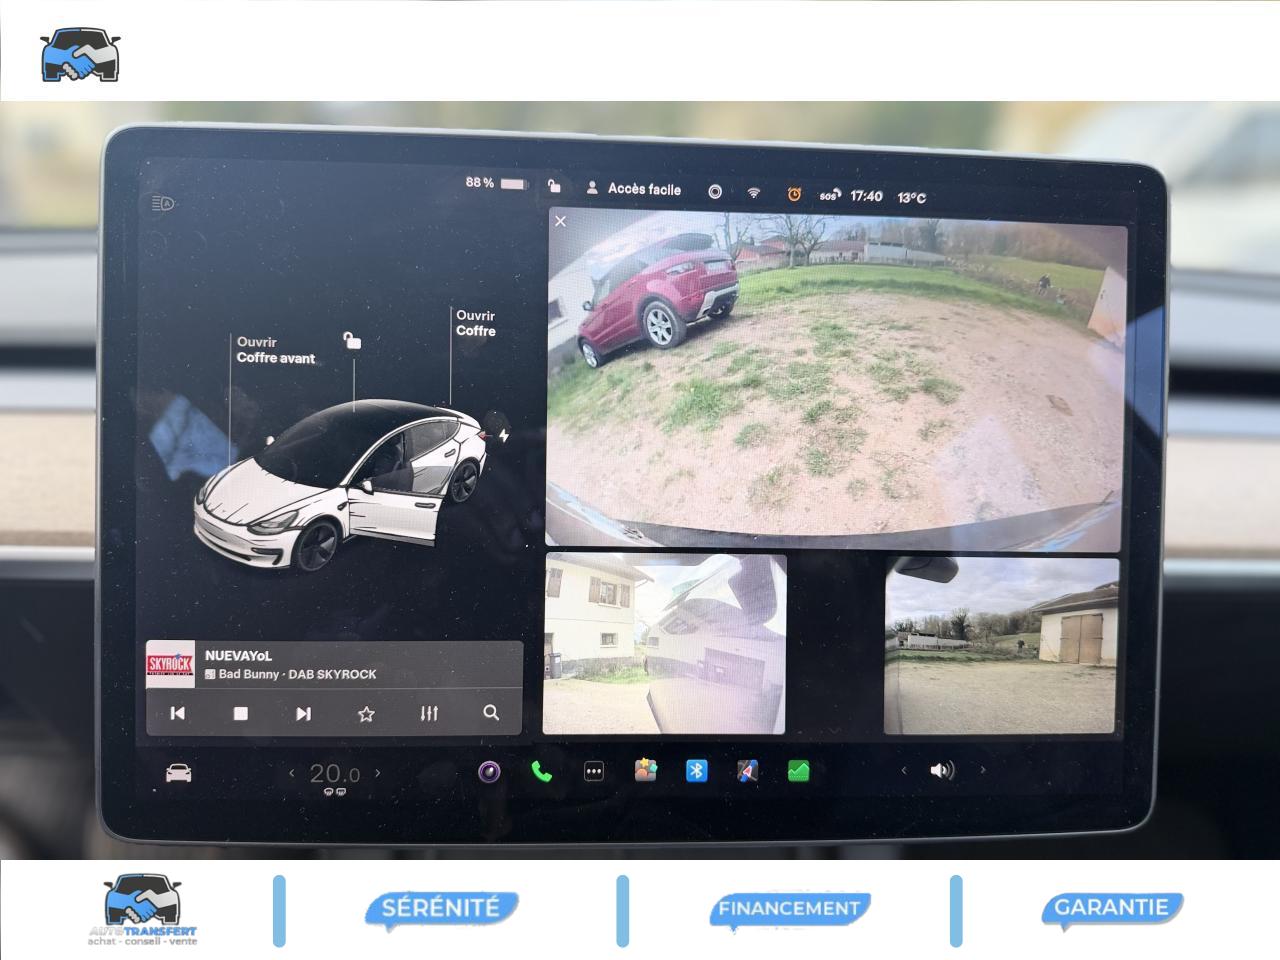Image resolution: width=1280 pixels, height=960 pixels.
Task: Show all apps with three-dots icon
Action: [x=593, y=771]
